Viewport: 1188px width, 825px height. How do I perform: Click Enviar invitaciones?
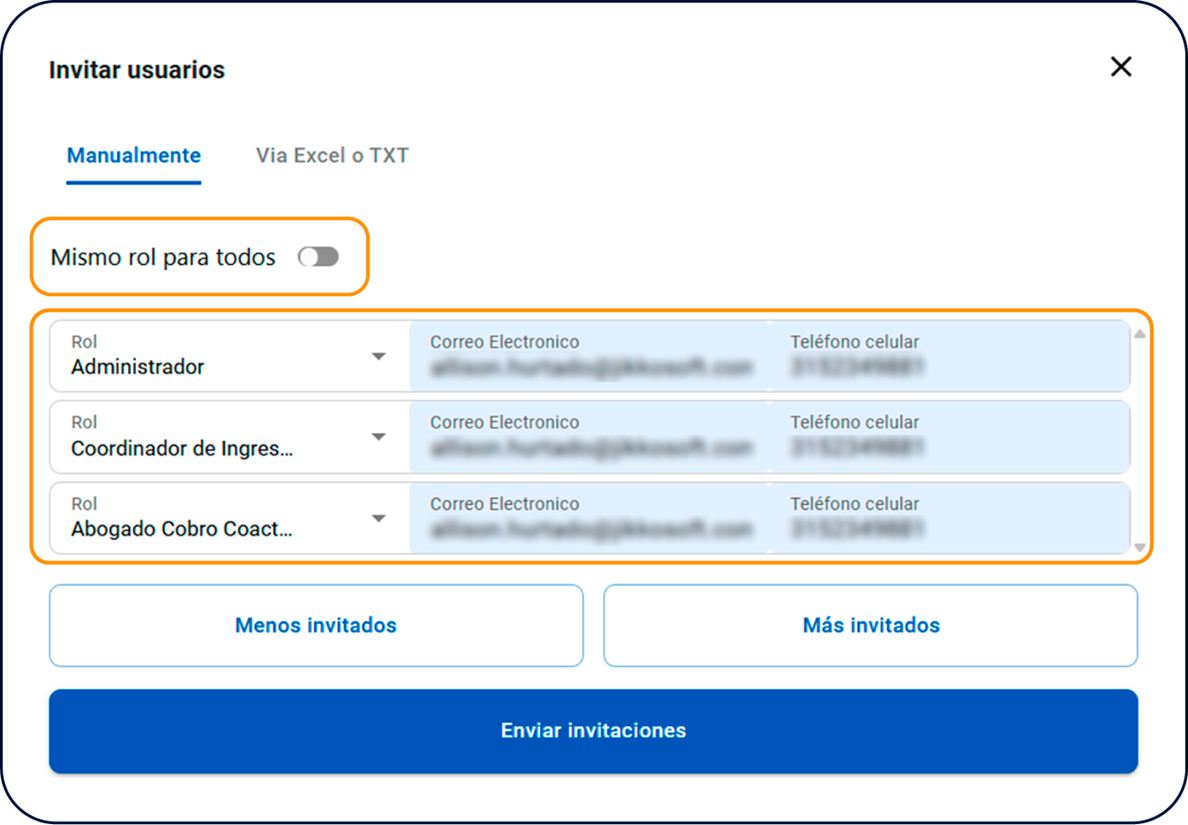(593, 731)
